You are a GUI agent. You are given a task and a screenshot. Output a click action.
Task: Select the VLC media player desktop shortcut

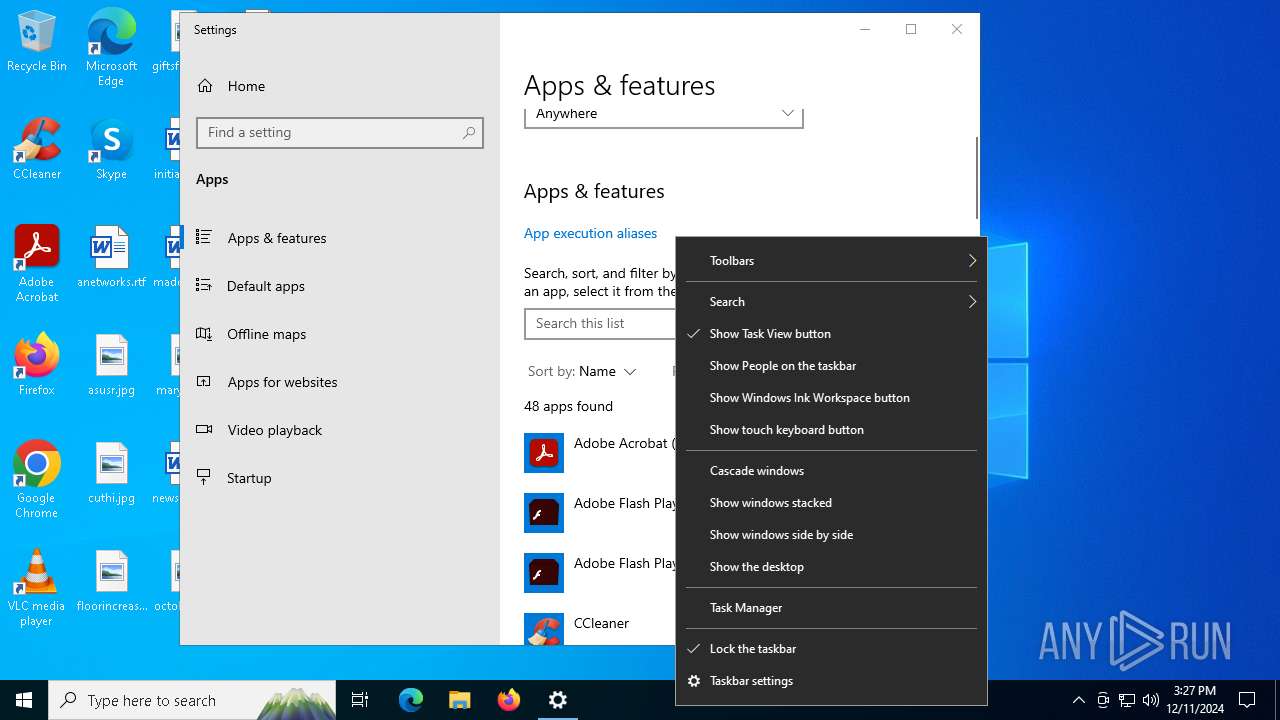pyautogui.click(x=37, y=588)
